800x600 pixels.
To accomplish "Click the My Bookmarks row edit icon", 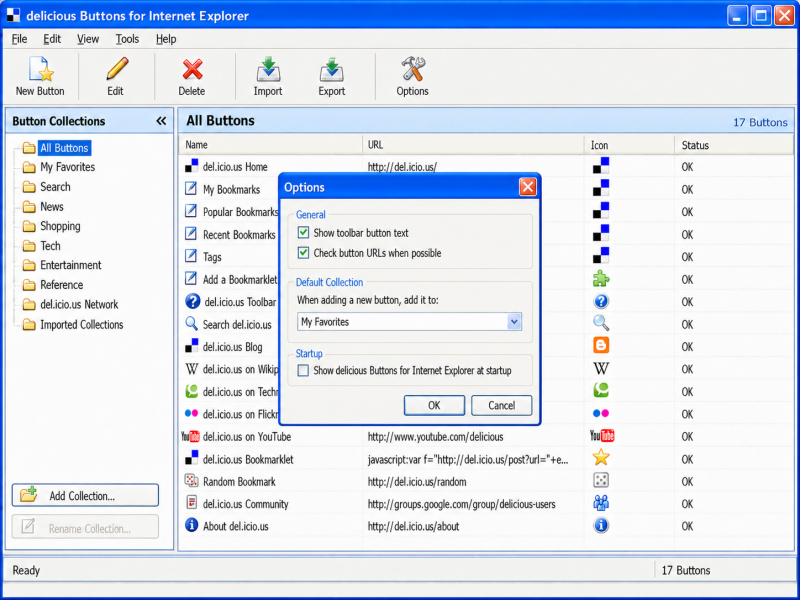I will pos(191,188).
